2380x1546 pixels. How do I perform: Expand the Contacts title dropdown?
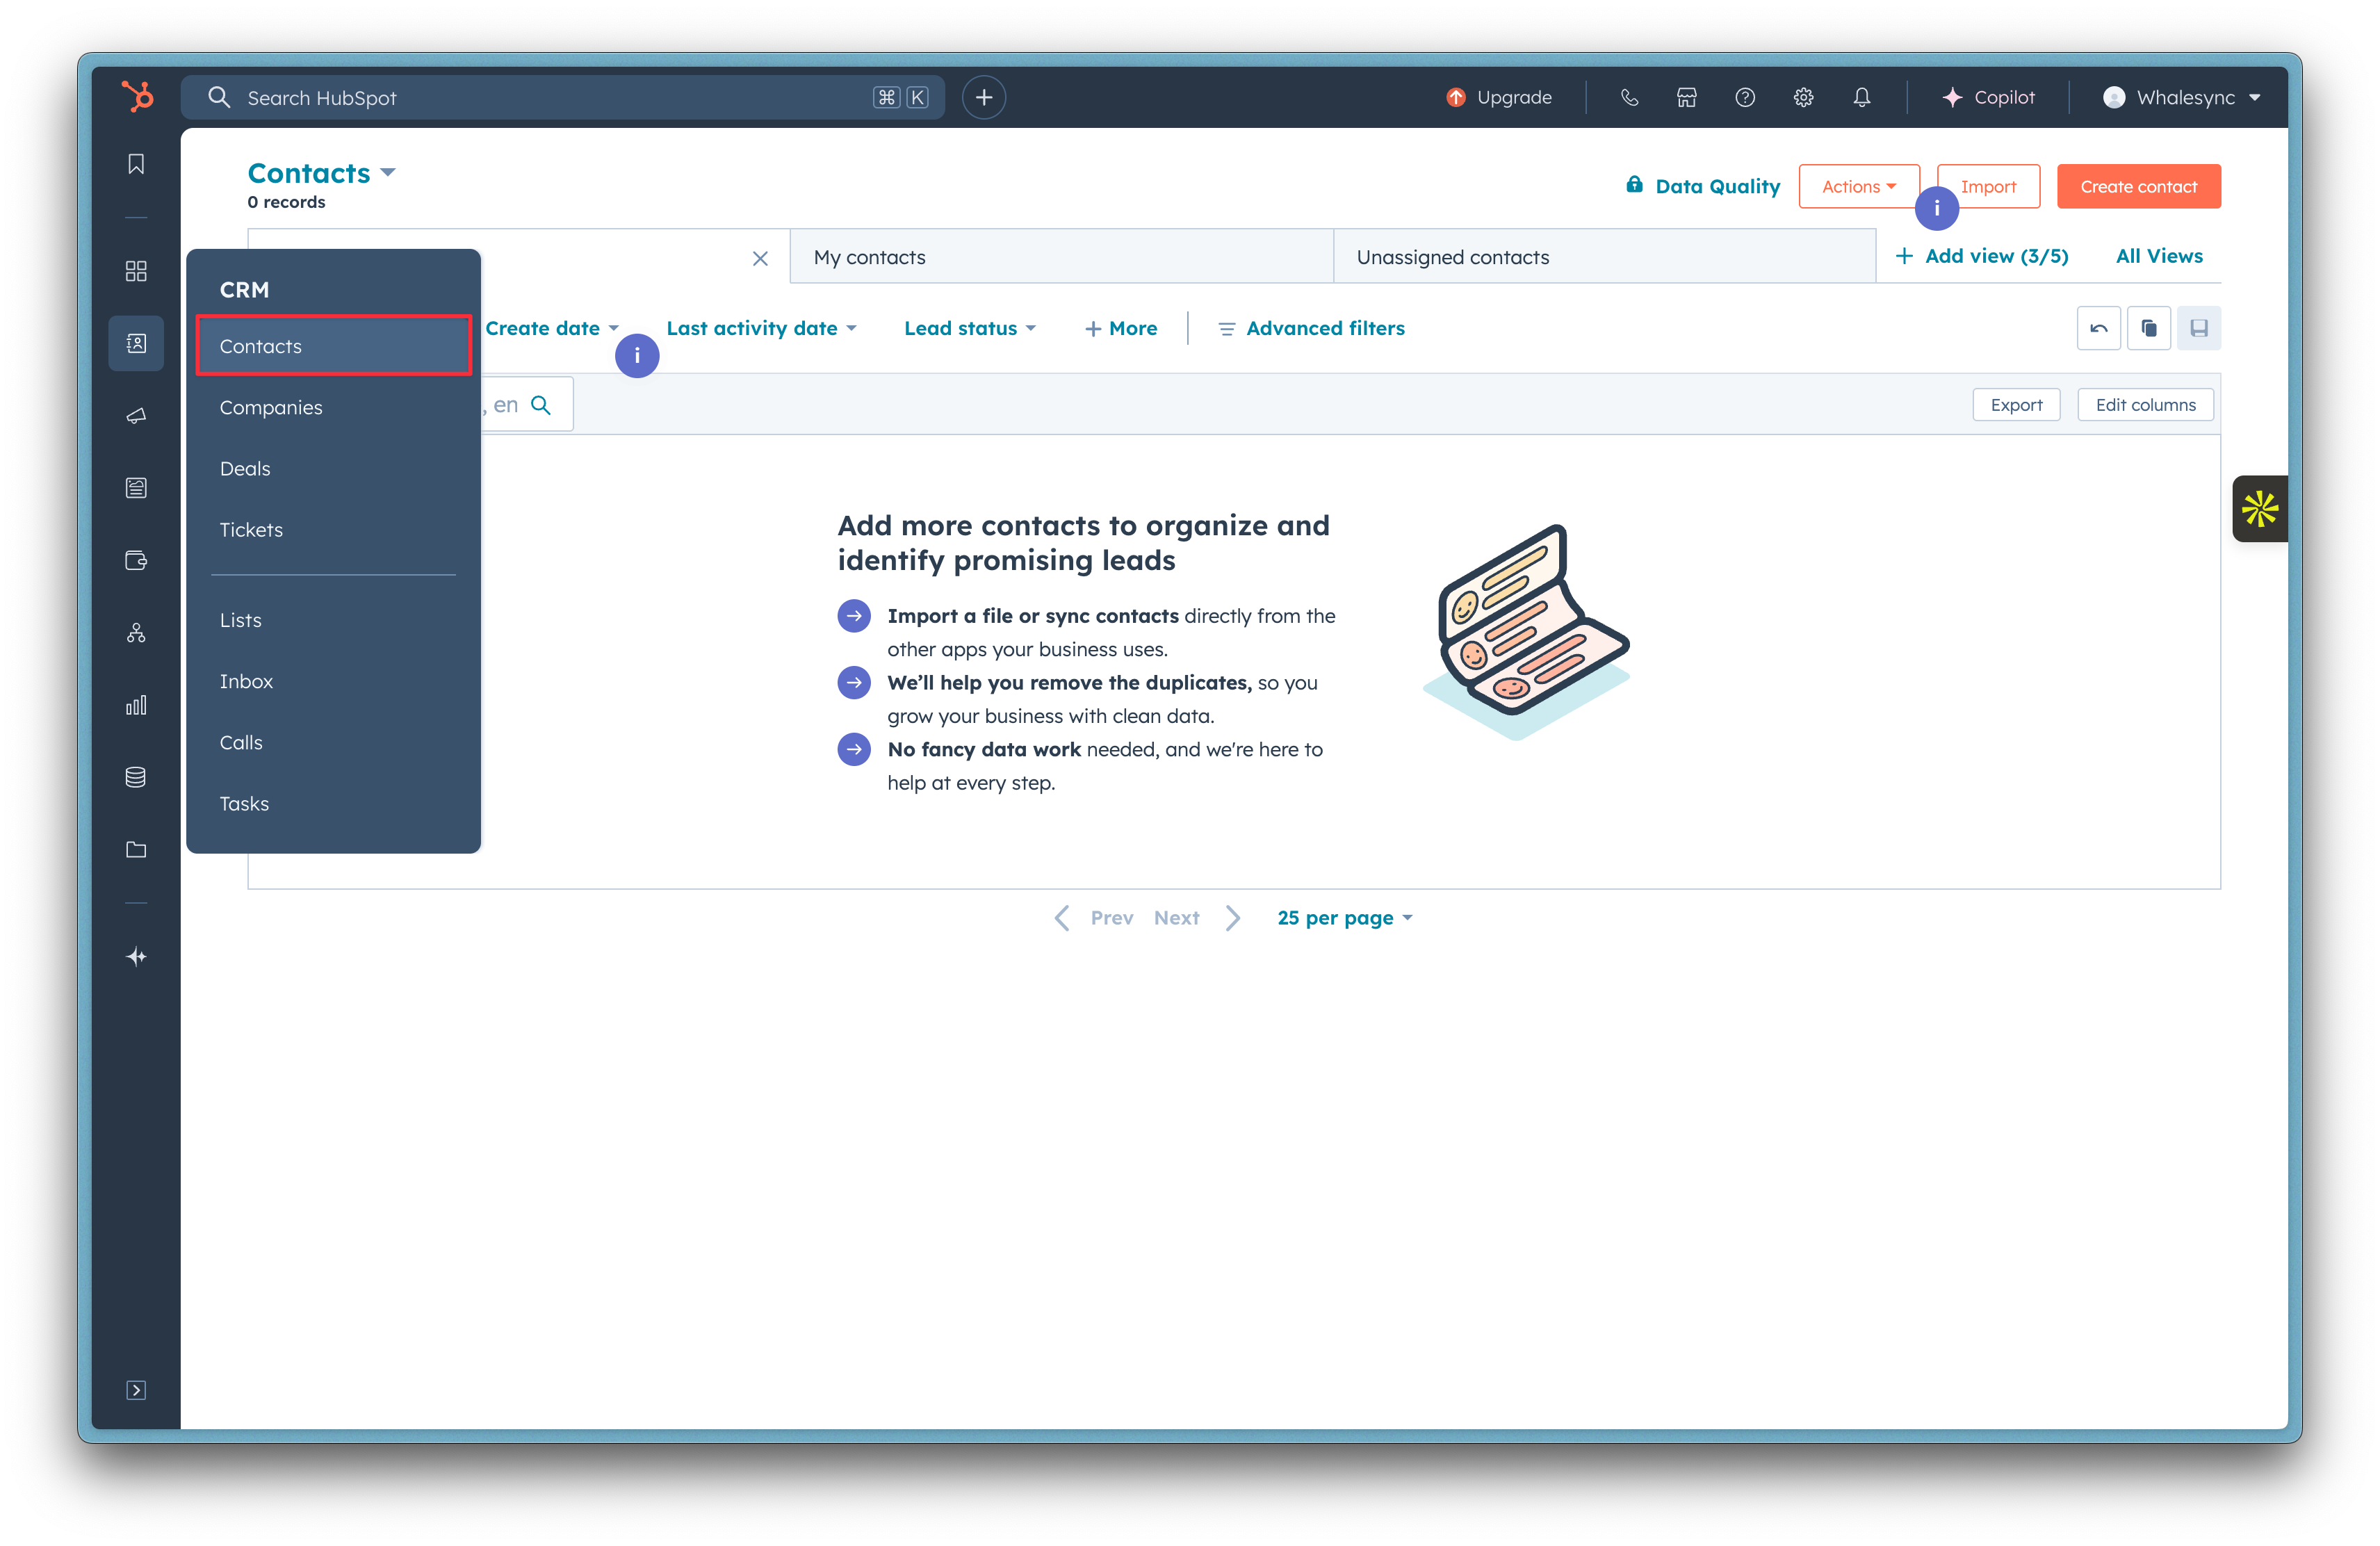point(321,173)
